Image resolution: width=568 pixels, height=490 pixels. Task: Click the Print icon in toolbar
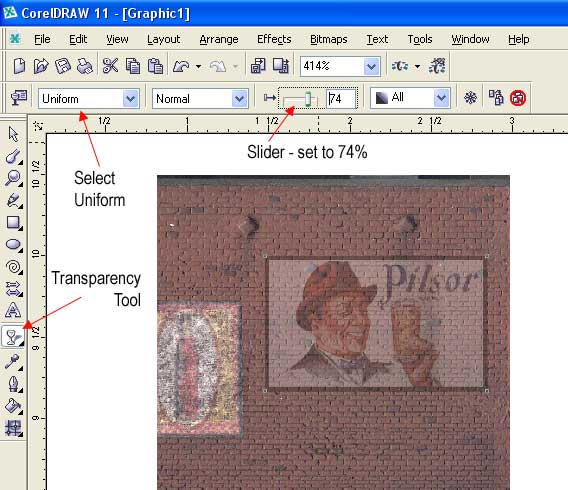click(85, 66)
